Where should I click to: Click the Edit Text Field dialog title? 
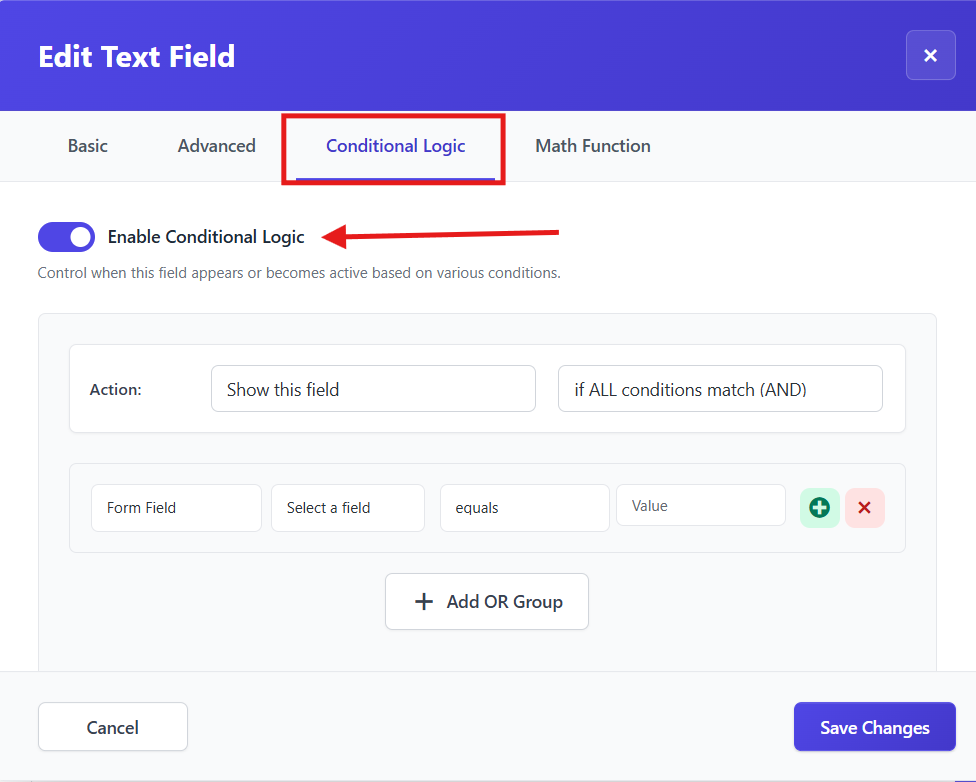coord(136,57)
